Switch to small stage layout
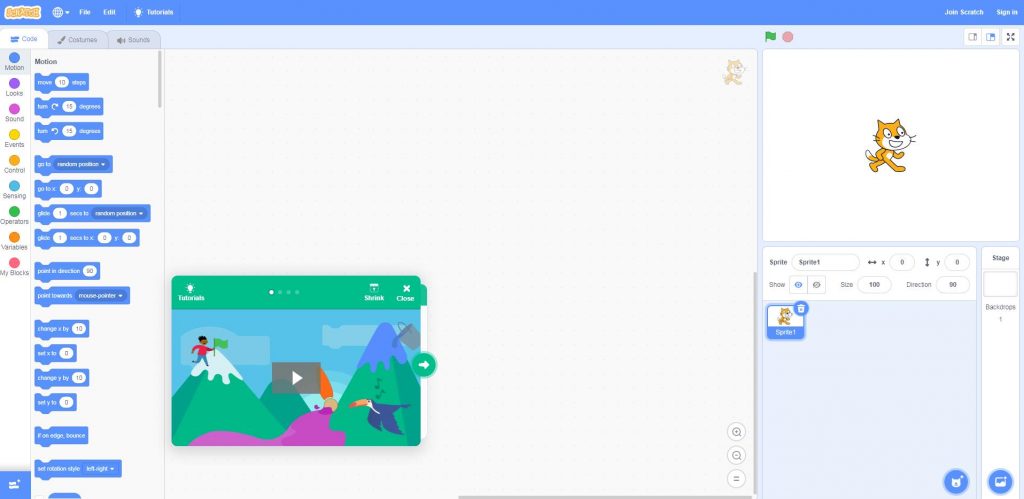 pos(972,37)
